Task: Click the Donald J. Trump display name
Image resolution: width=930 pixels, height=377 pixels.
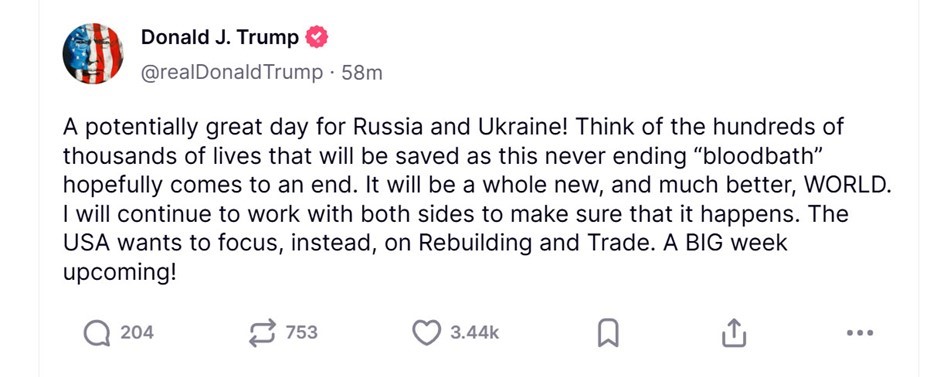Action: (220, 38)
